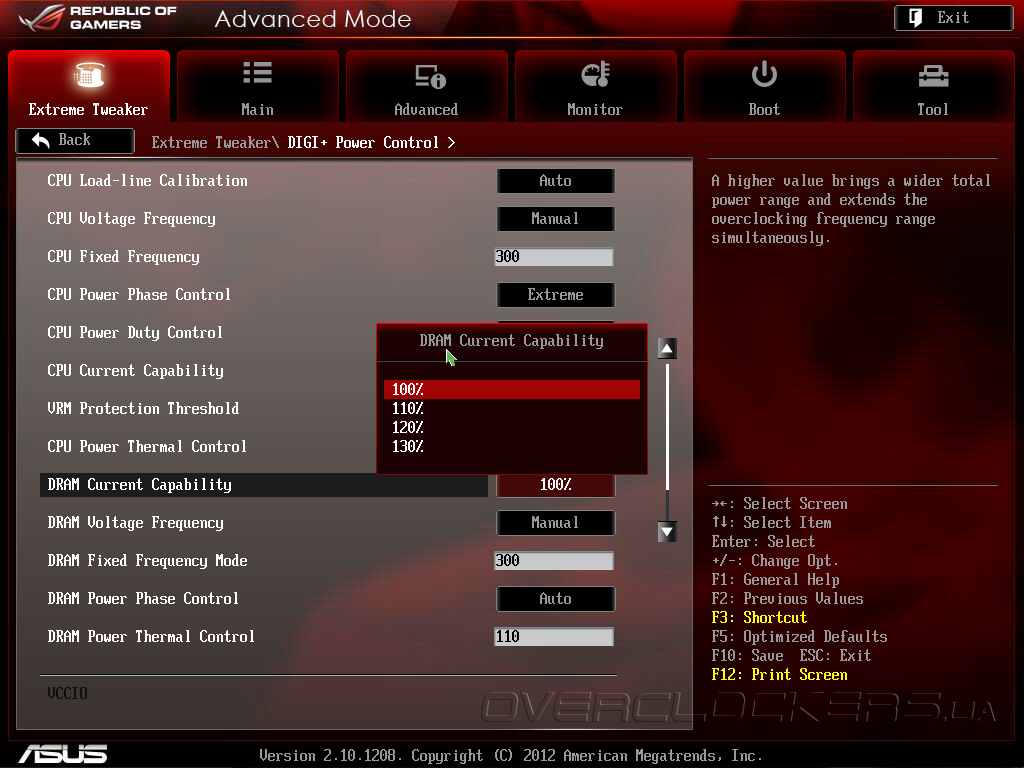Viewport: 1024px width, 768px height.
Task: Open the Monitor tab
Action: tap(595, 86)
